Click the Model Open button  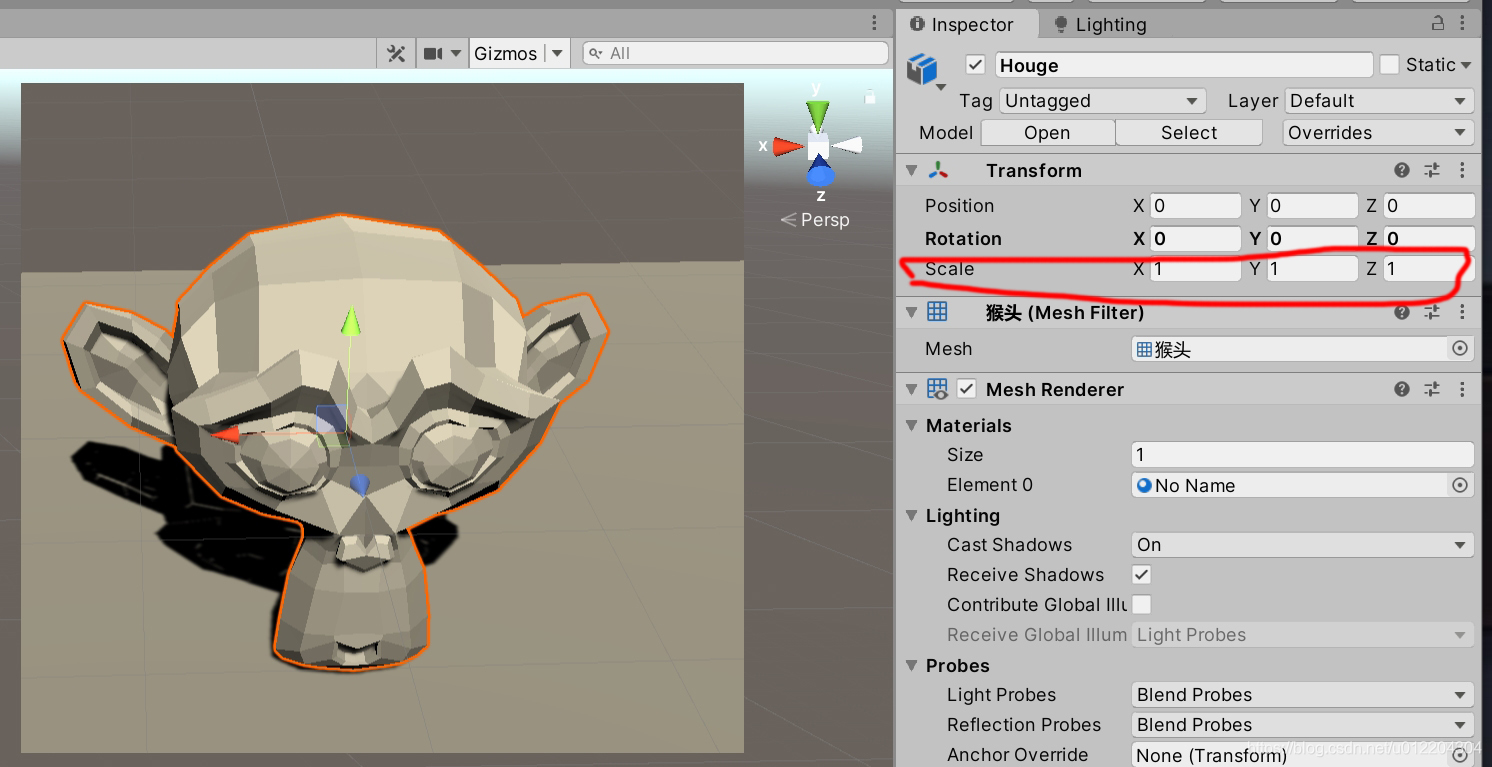point(1047,133)
